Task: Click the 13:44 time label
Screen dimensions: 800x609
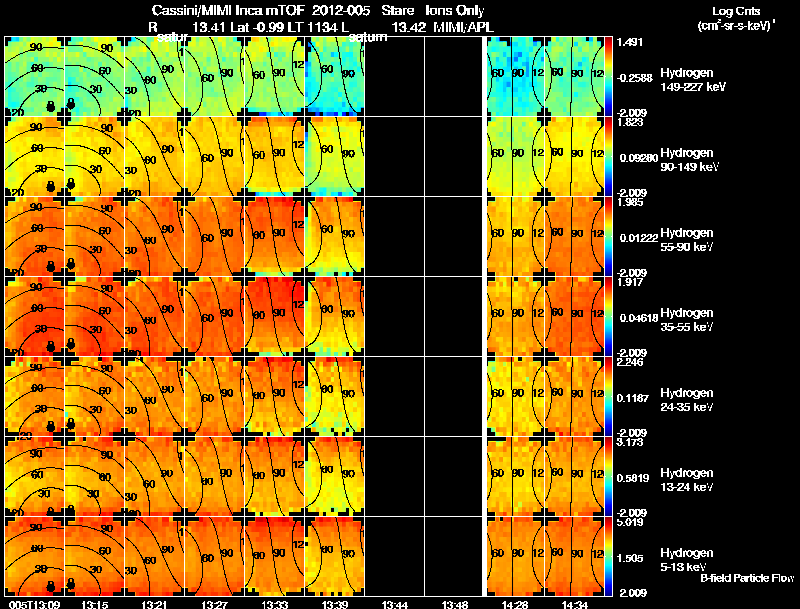Action: 395,604
